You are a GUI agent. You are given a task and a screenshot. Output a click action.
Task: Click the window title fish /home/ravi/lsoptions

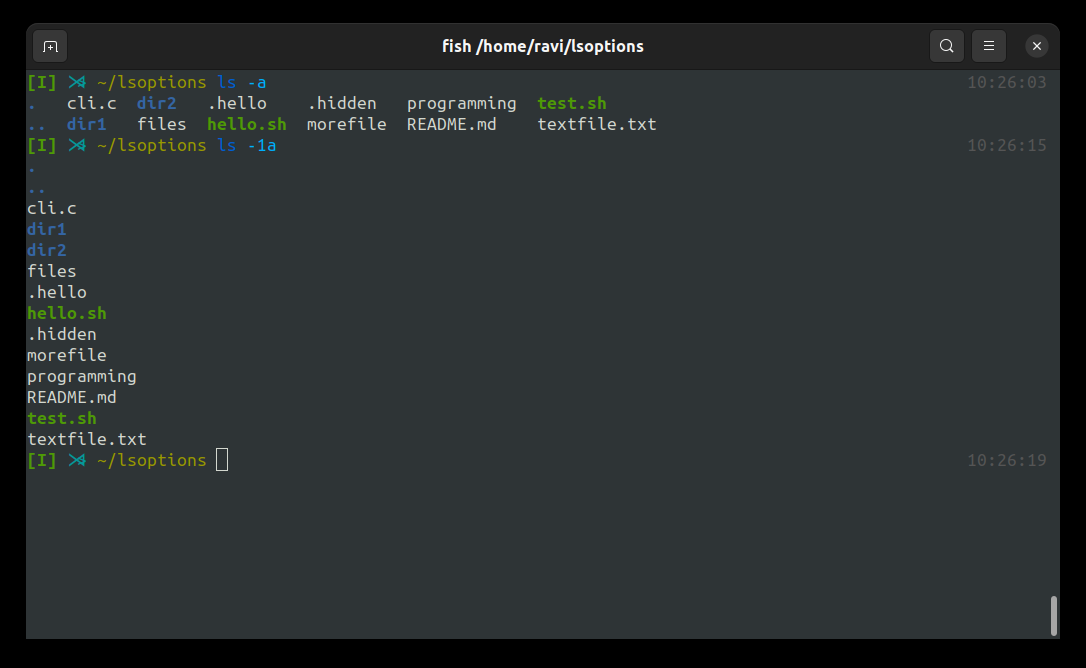[542, 46]
